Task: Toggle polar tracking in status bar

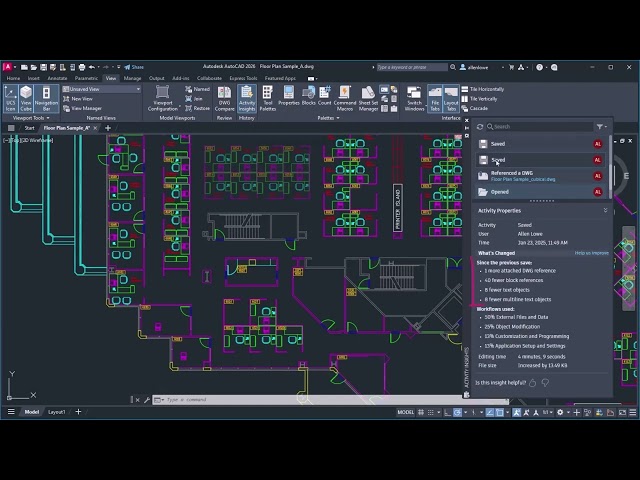Action: pos(458,412)
